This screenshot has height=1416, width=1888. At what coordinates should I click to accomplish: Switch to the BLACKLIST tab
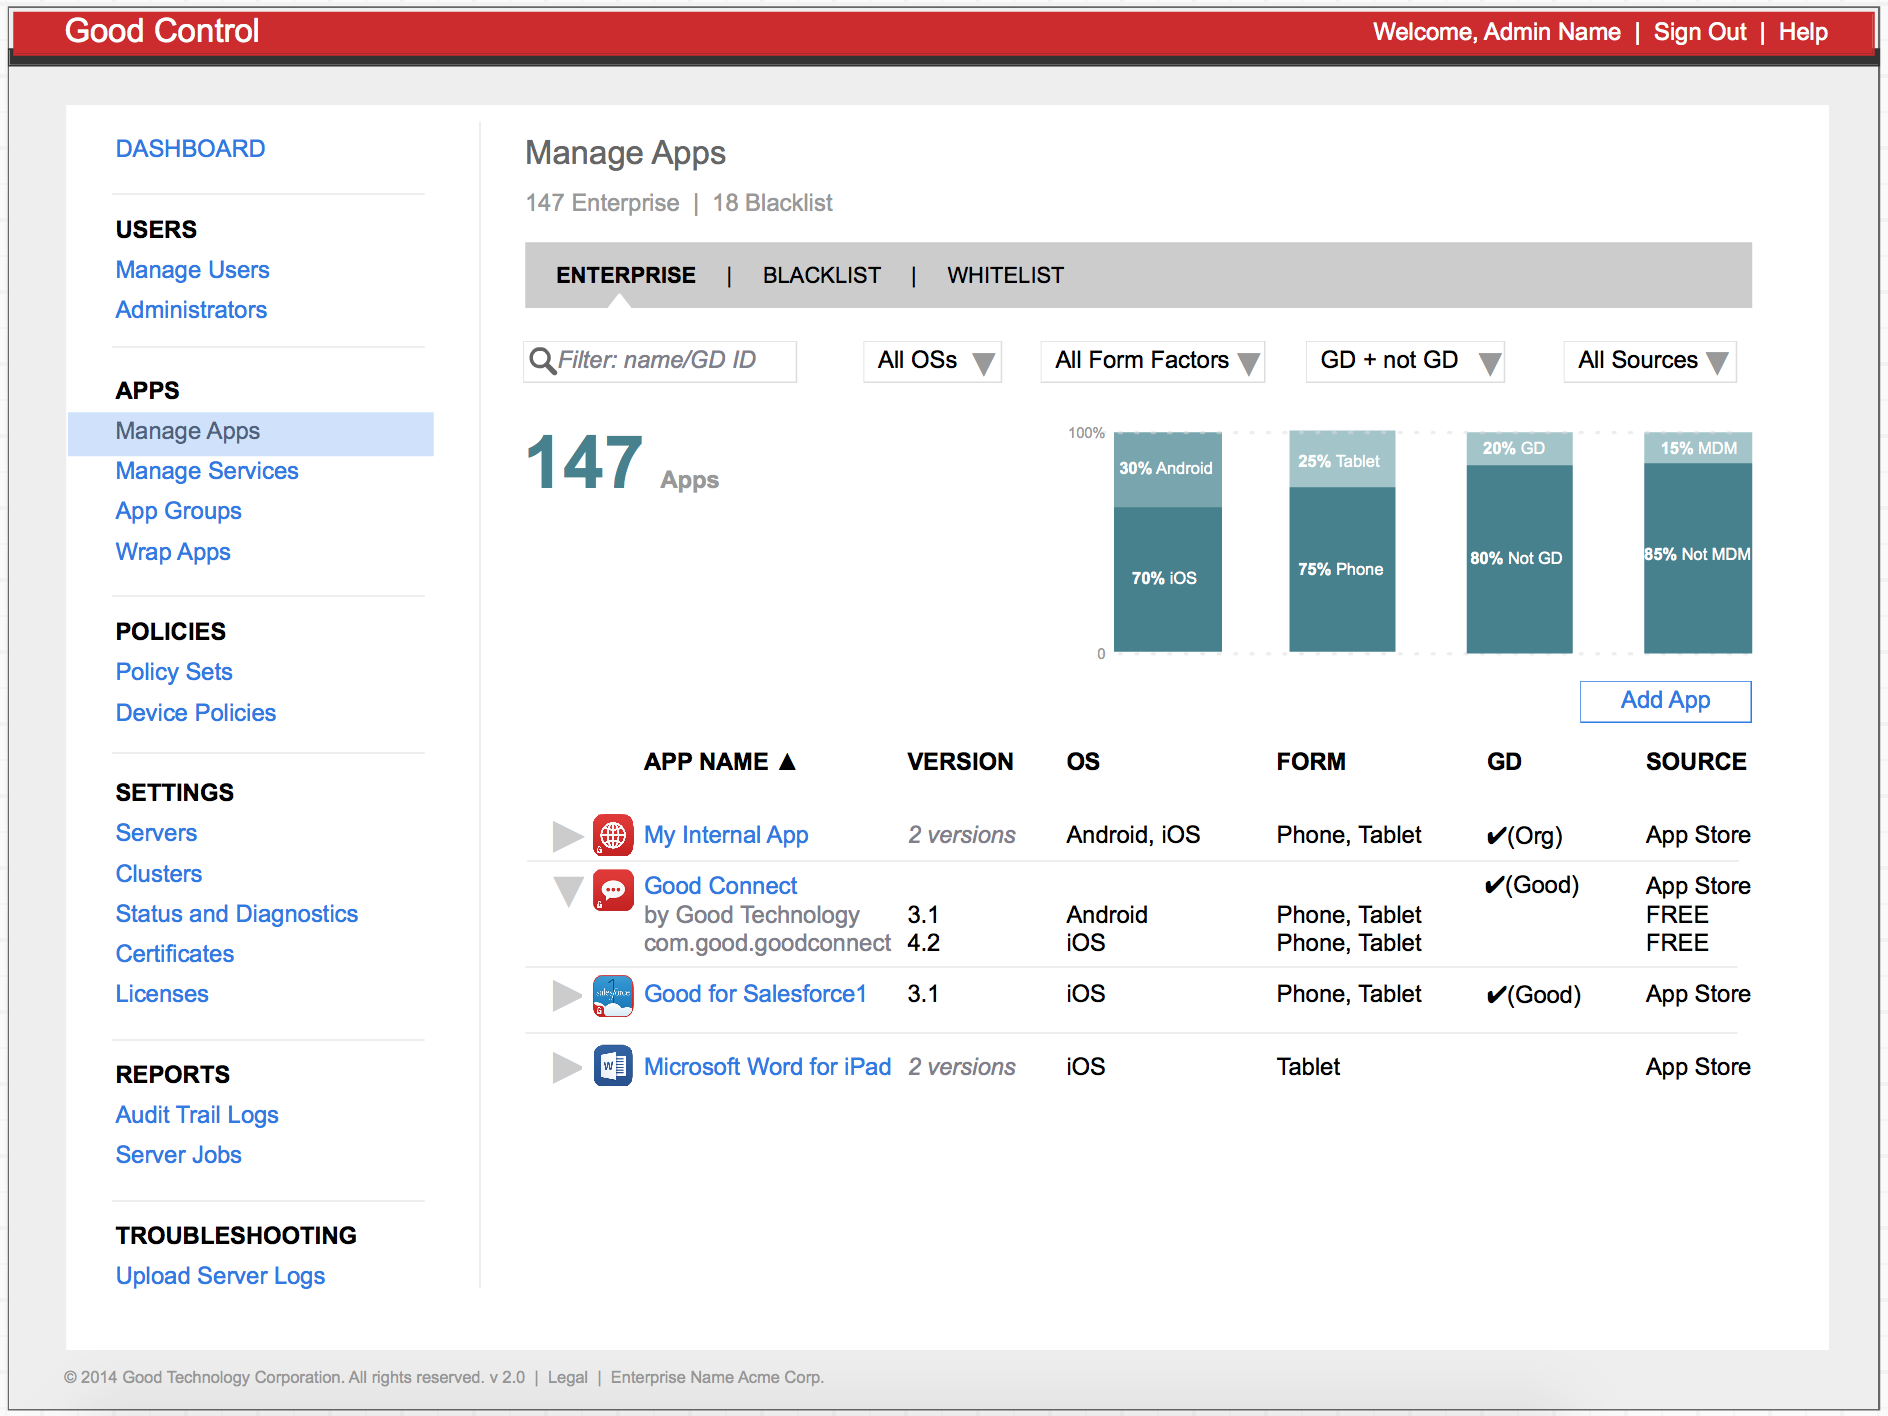coord(822,275)
